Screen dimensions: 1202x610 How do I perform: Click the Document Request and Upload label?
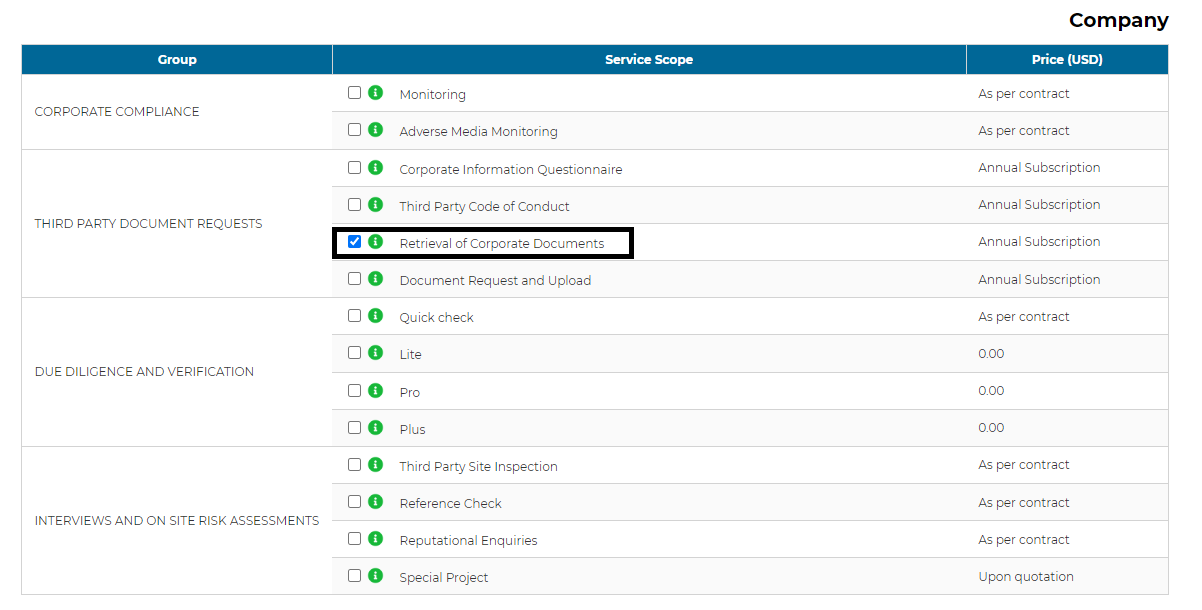[x=495, y=281]
